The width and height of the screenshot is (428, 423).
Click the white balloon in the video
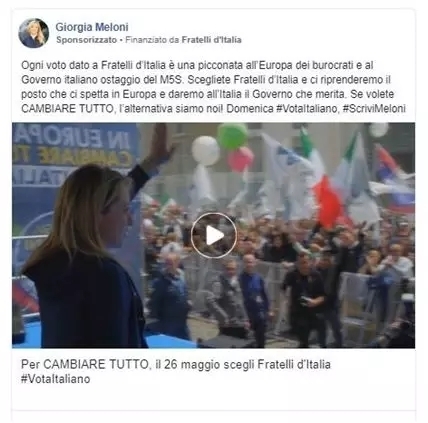[205, 151]
